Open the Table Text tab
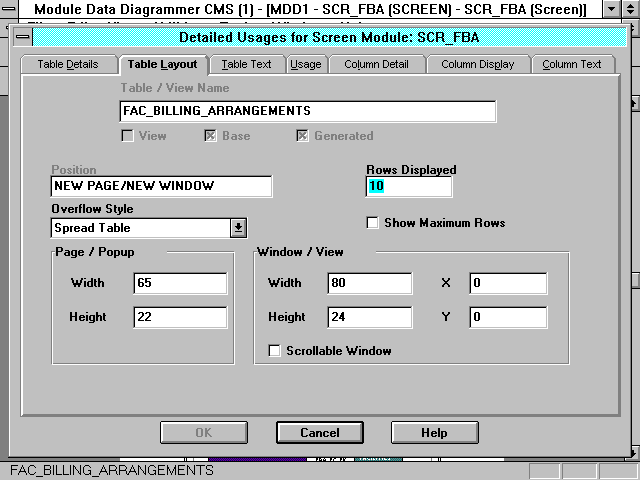Viewport: 640px width, 480px height. pyautogui.click(x=246, y=64)
